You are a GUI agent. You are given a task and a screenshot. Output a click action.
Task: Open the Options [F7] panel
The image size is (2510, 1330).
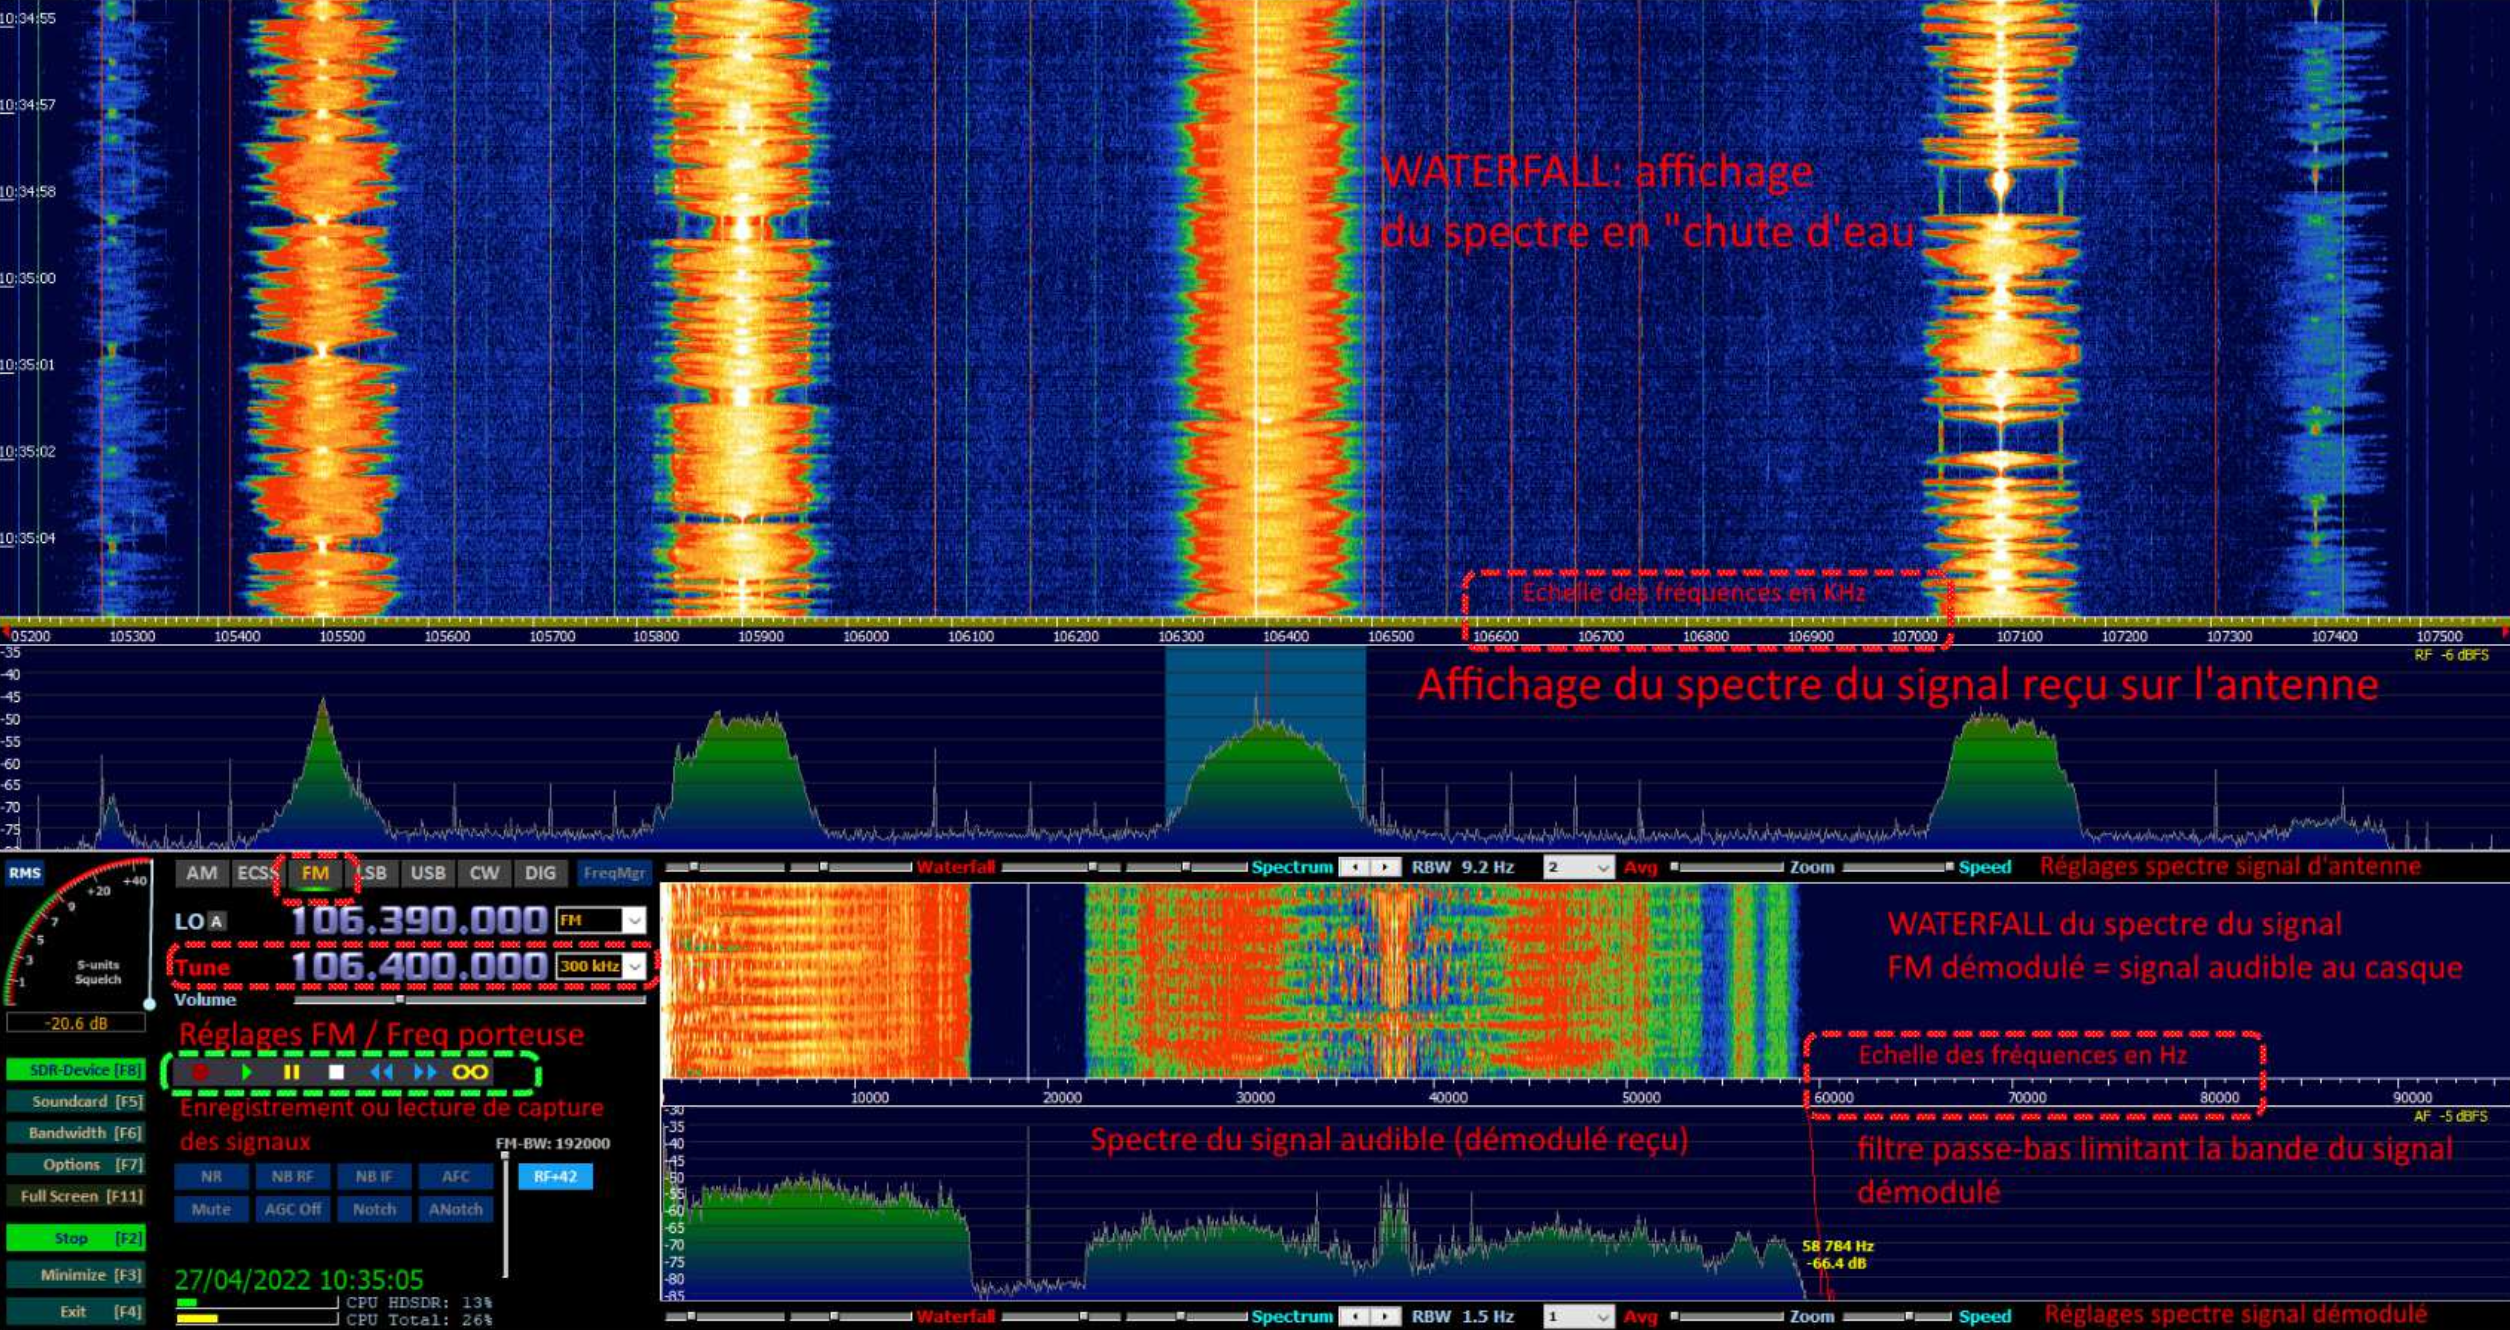click(75, 1164)
